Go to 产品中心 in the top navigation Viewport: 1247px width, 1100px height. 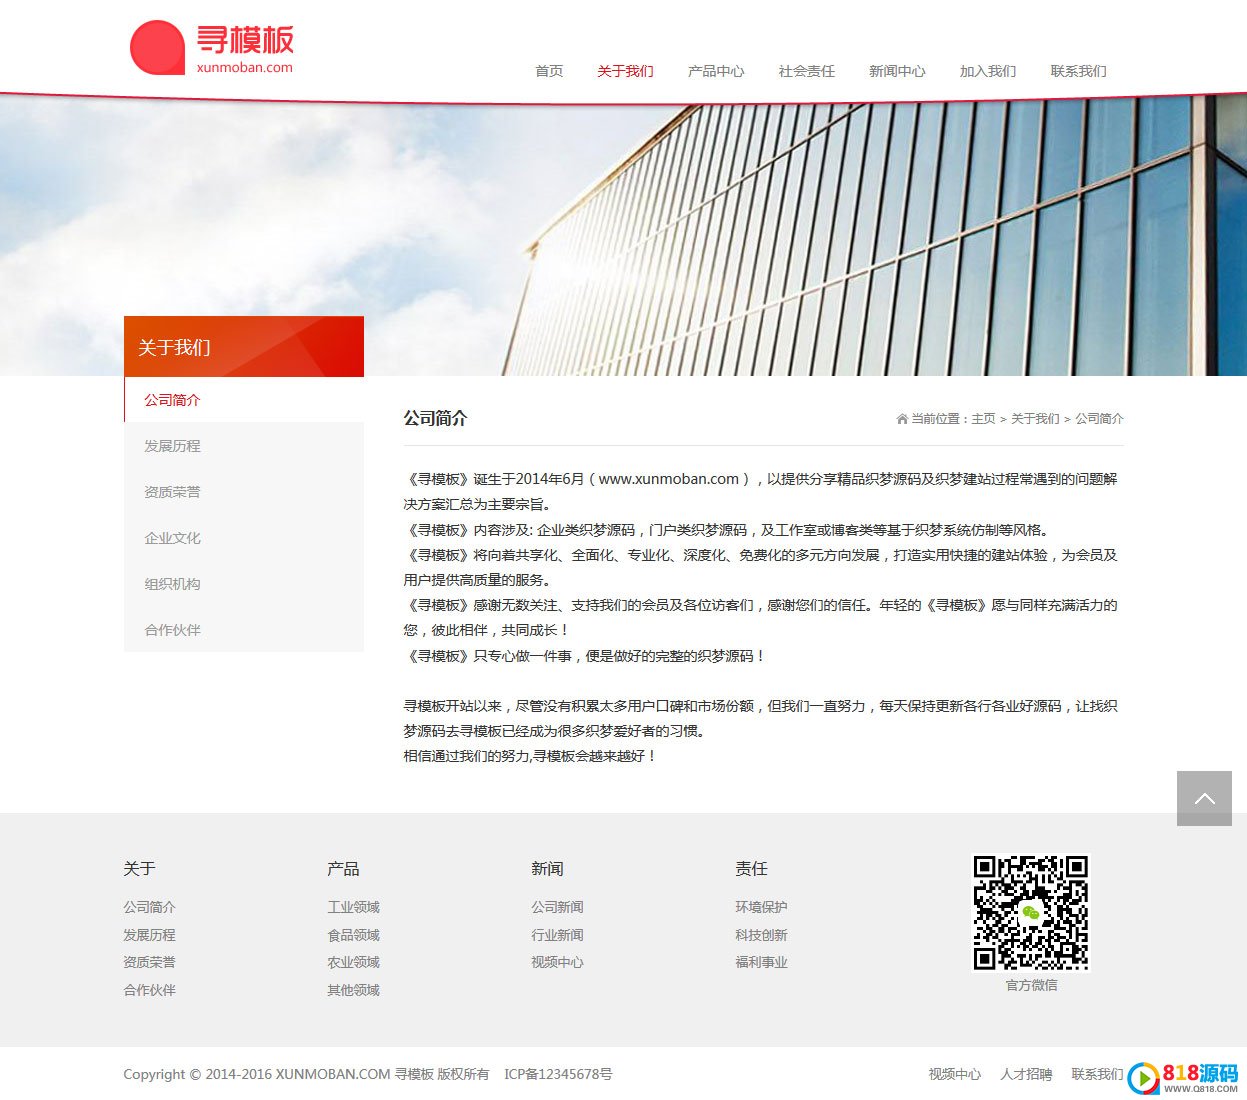tap(716, 71)
